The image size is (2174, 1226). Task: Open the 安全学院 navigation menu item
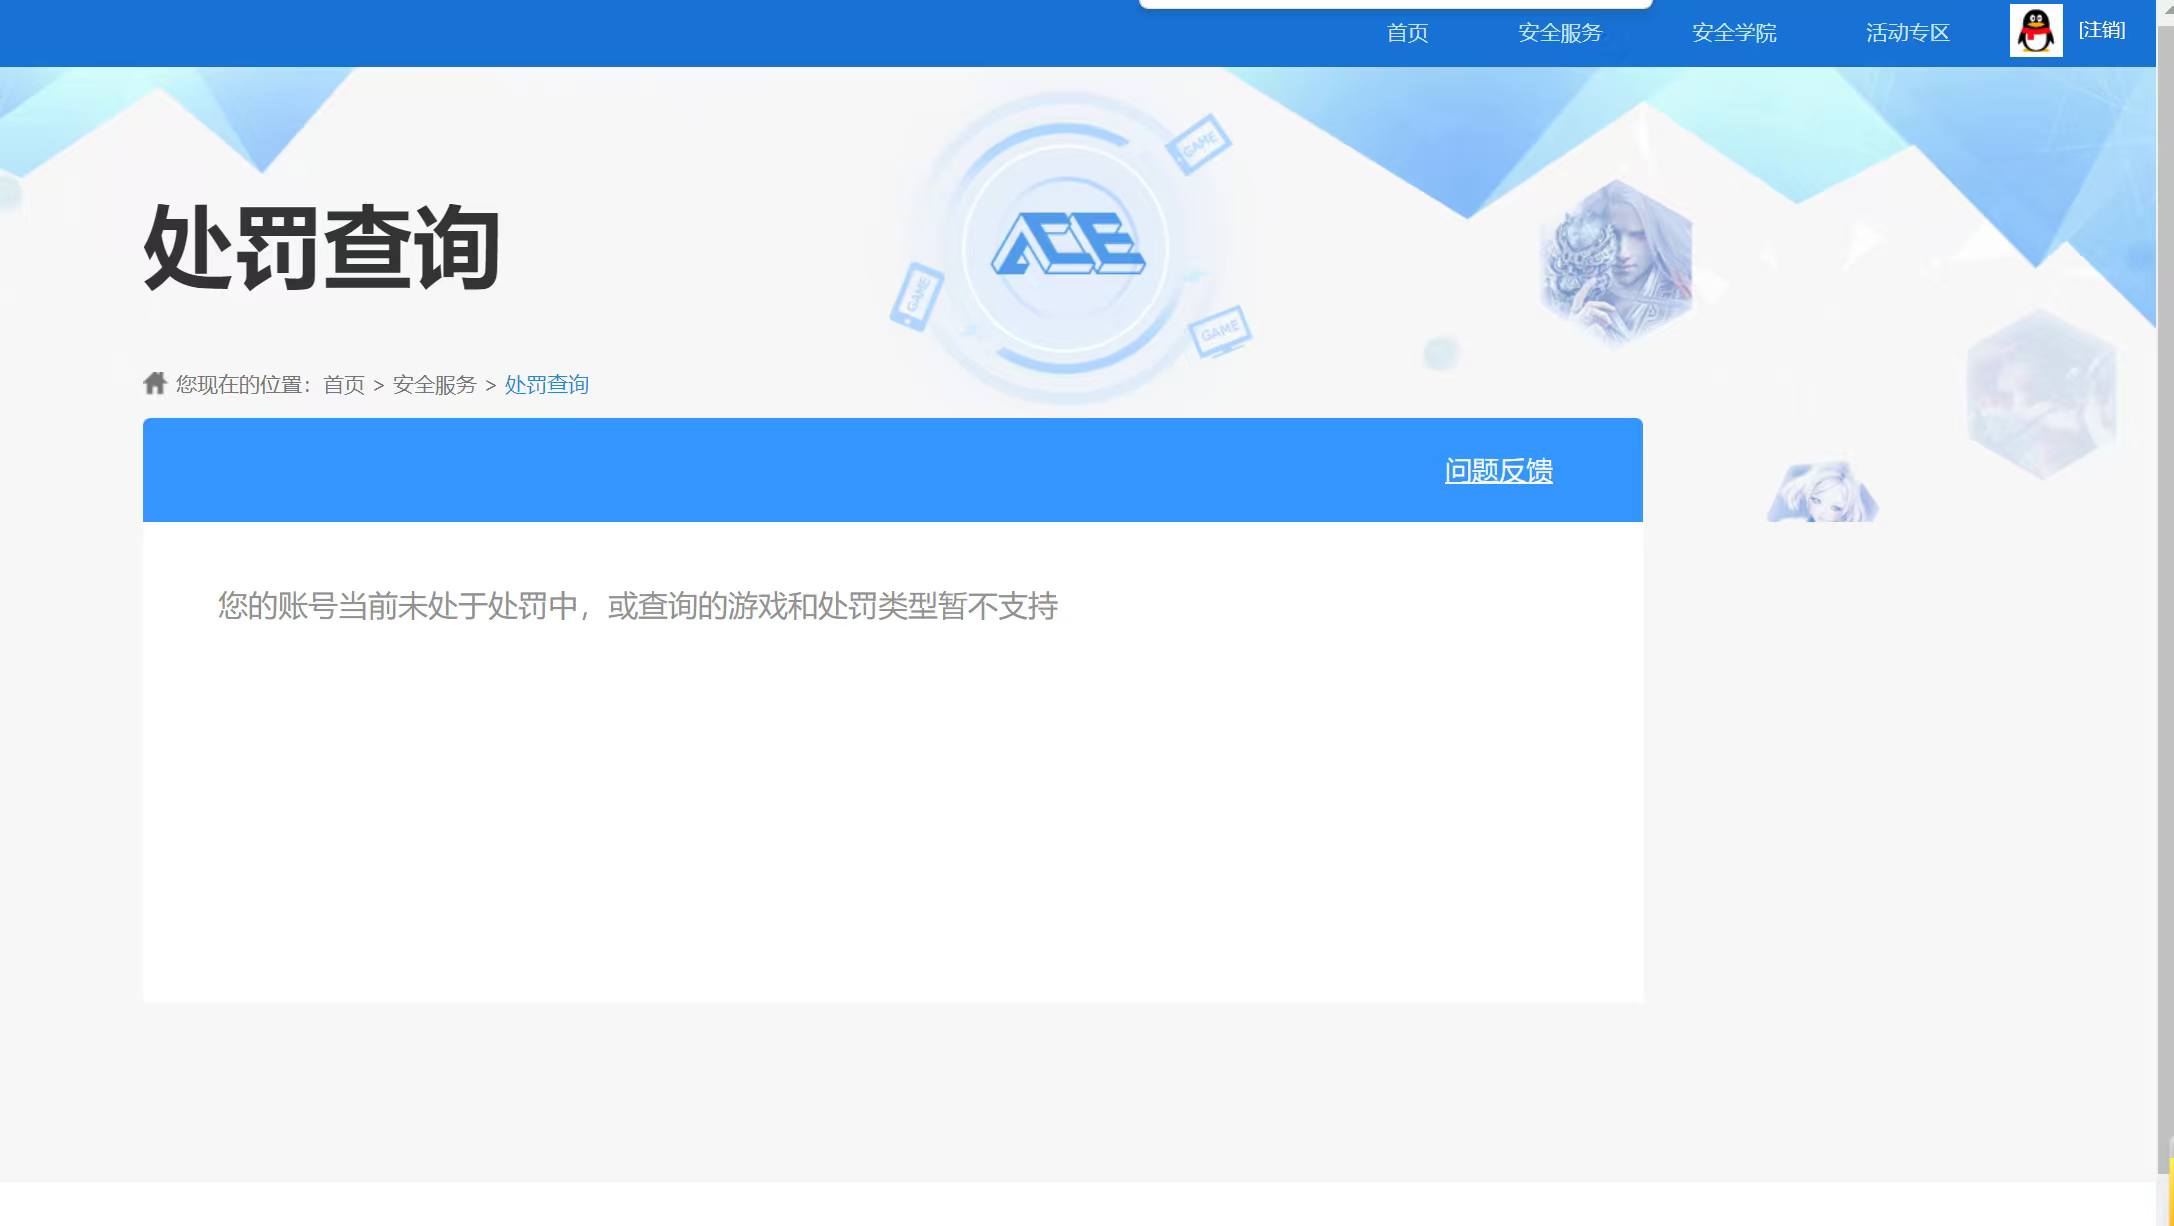[1734, 33]
